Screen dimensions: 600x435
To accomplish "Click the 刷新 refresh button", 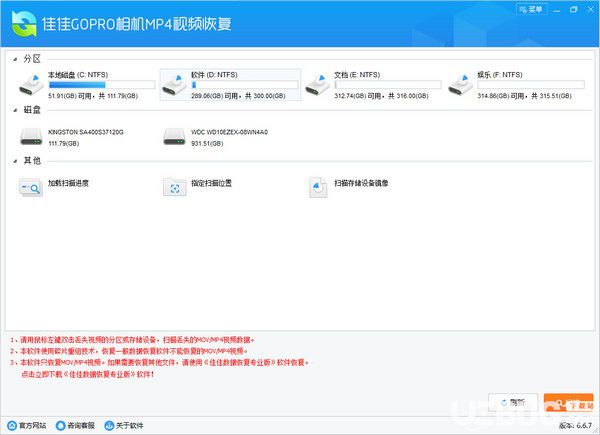I will coord(513,402).
